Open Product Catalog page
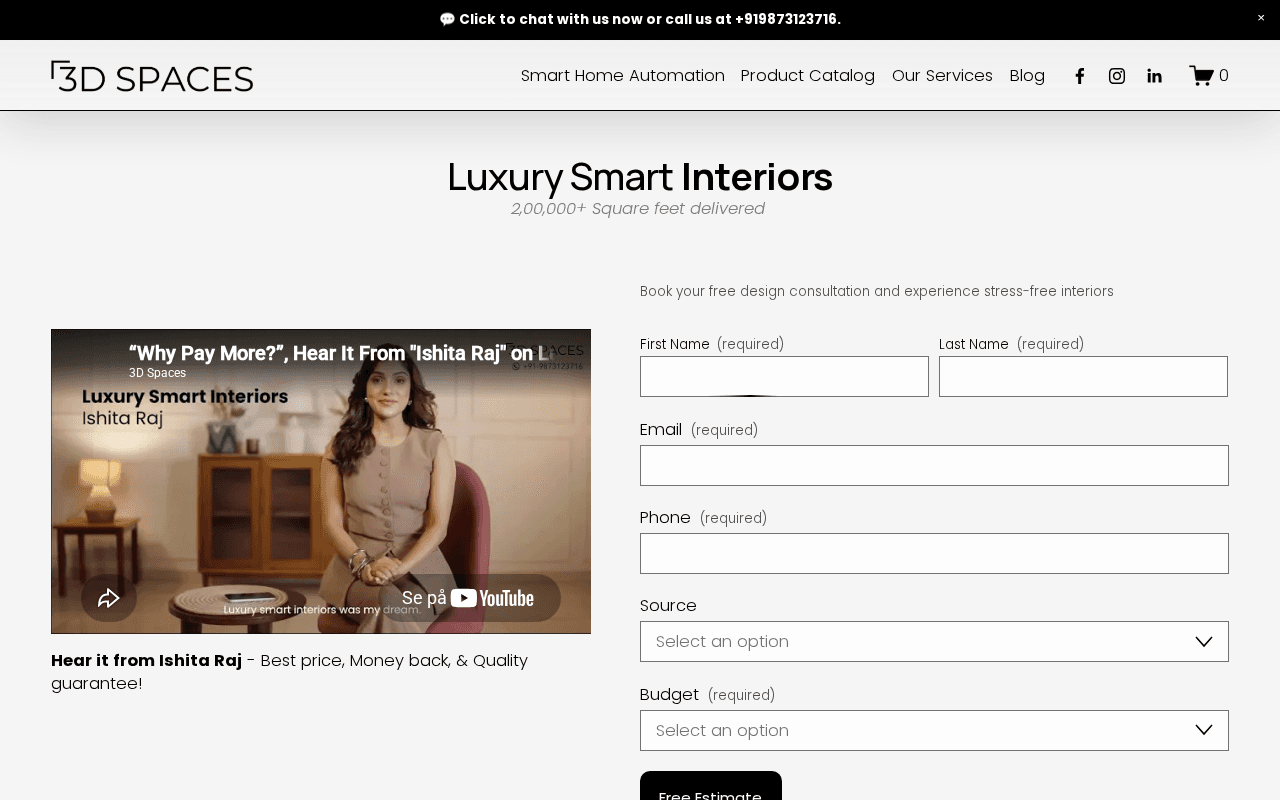This screenshot has height=800, width=1280. click(x=808, y=76)
